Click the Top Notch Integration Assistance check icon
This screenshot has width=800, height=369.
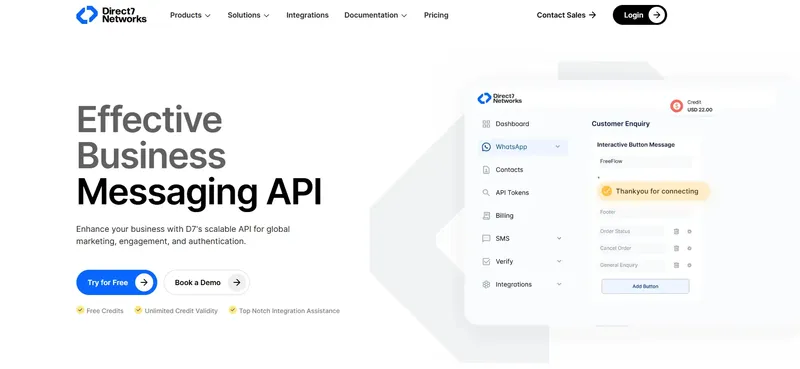coord(233,310)
